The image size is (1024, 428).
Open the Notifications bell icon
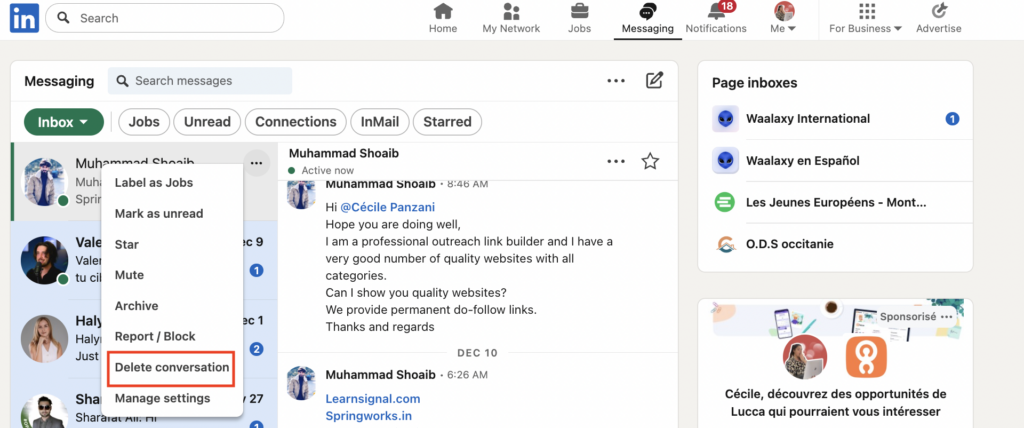[x=716, y=13]
